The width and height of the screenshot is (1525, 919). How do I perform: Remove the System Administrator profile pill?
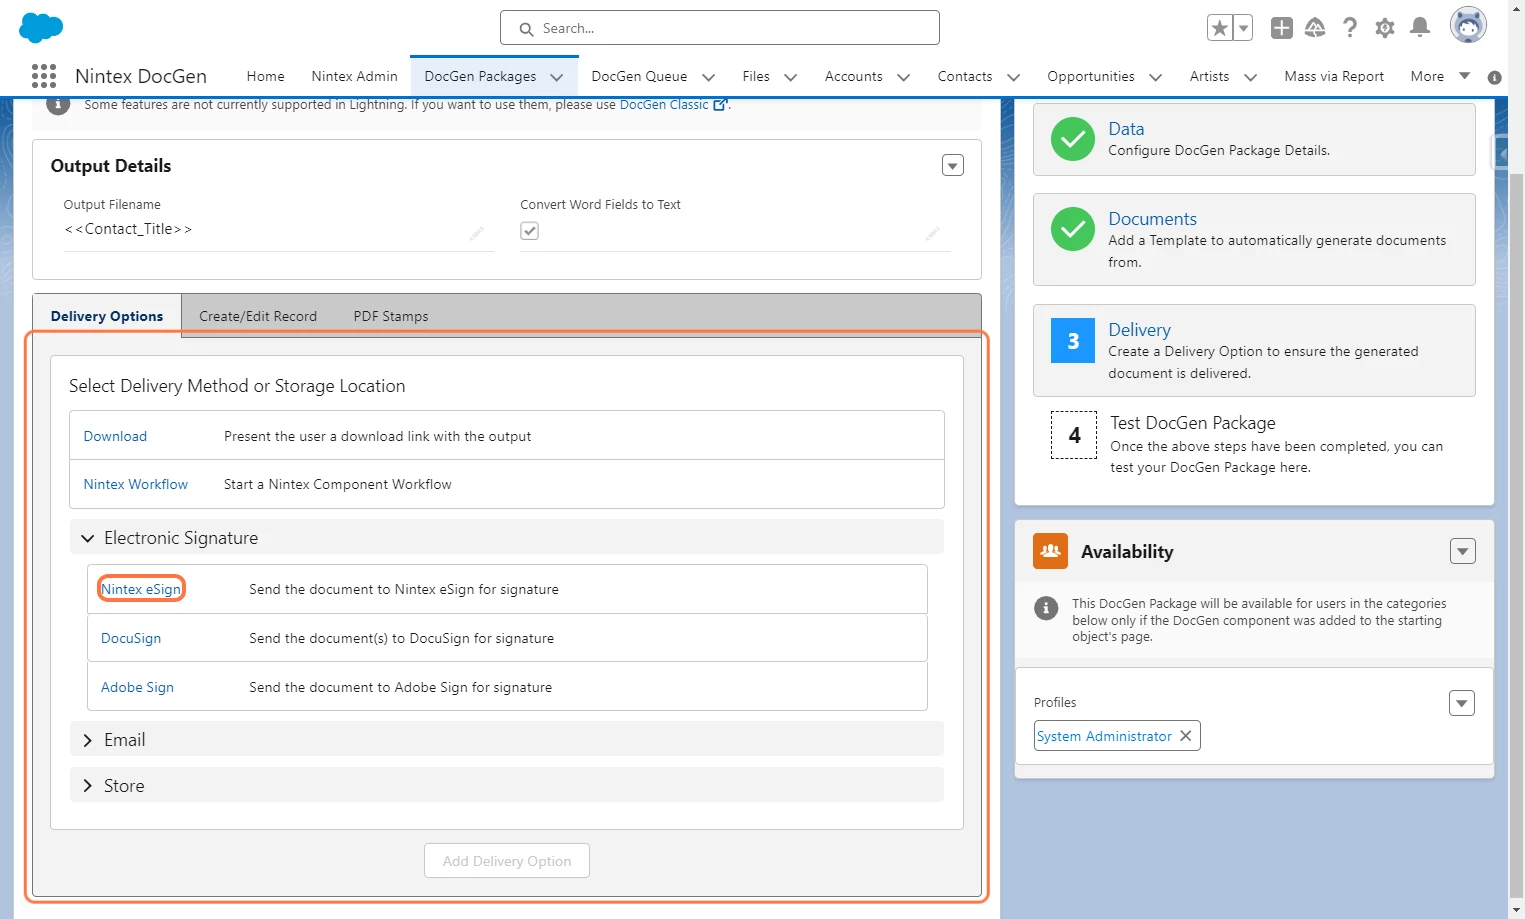pyautogui.click(x=1186, y=735)
